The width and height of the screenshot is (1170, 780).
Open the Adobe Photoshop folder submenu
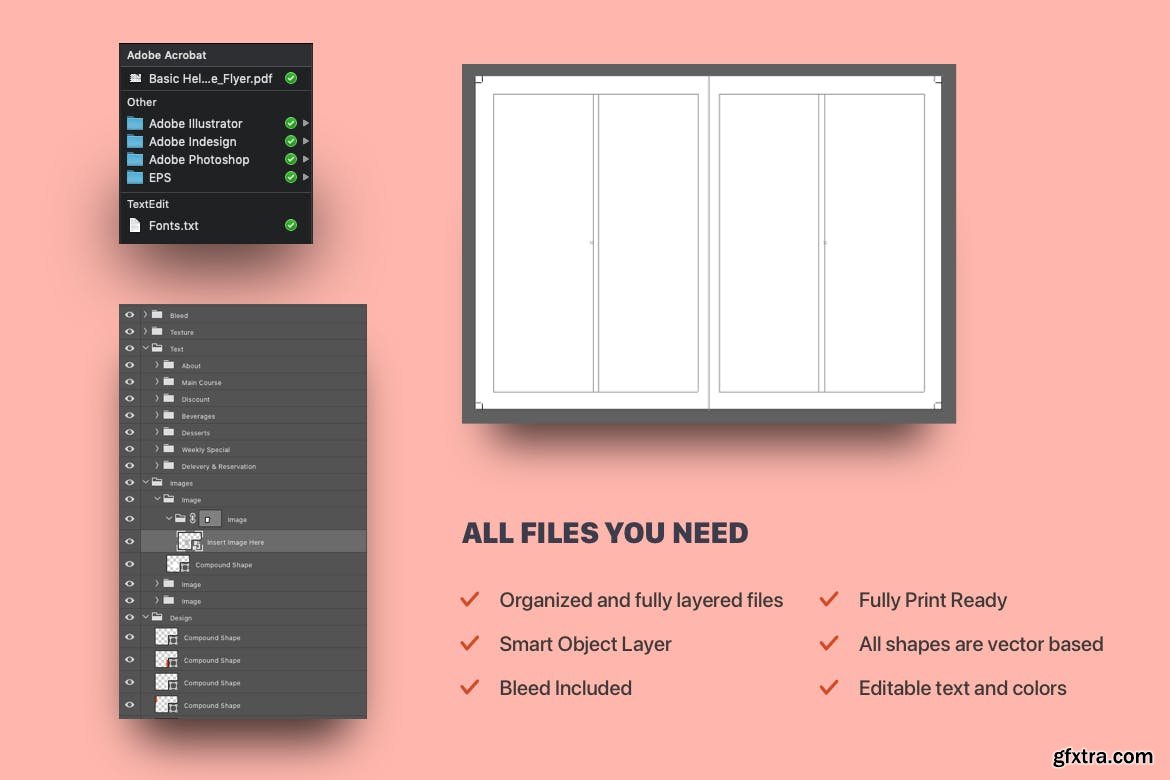pos(306,159)
